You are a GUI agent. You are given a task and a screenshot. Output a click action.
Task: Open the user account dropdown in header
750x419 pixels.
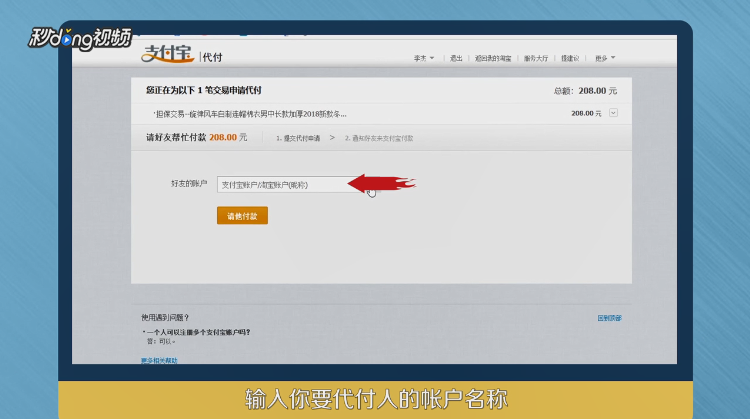[424, 58]
